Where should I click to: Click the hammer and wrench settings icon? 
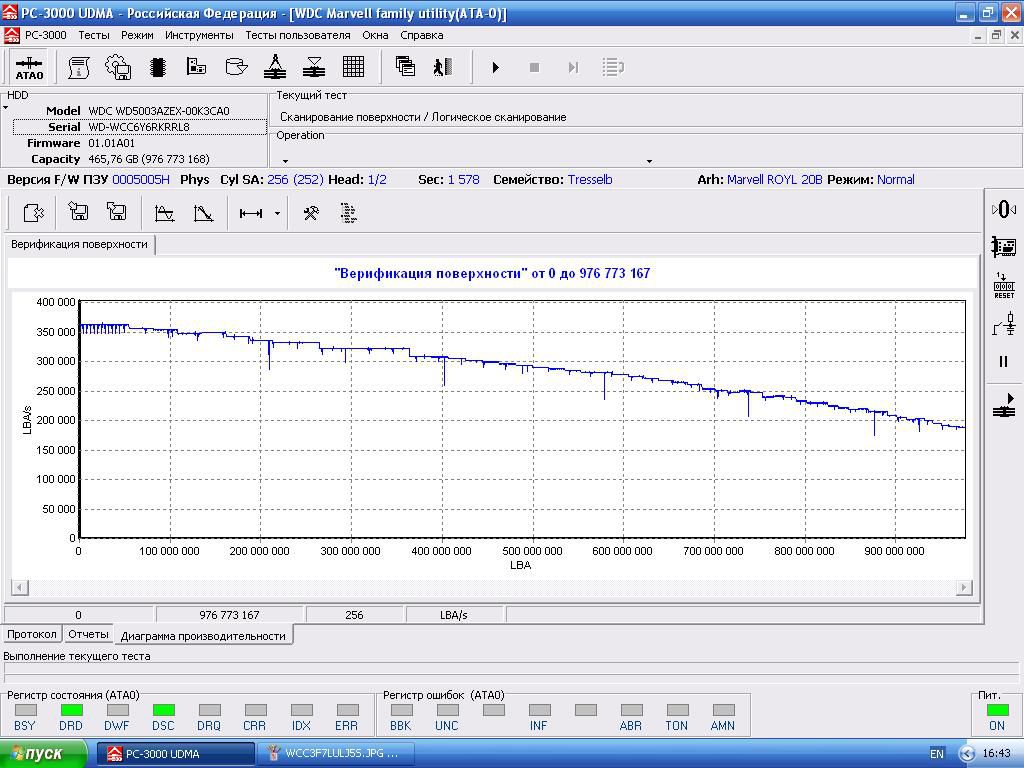(x=310, y=213)
